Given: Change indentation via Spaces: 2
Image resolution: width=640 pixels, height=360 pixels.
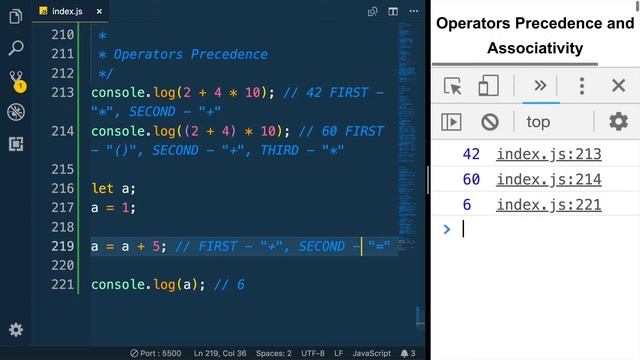Looking at the screenshot, I should click(273, 353).
